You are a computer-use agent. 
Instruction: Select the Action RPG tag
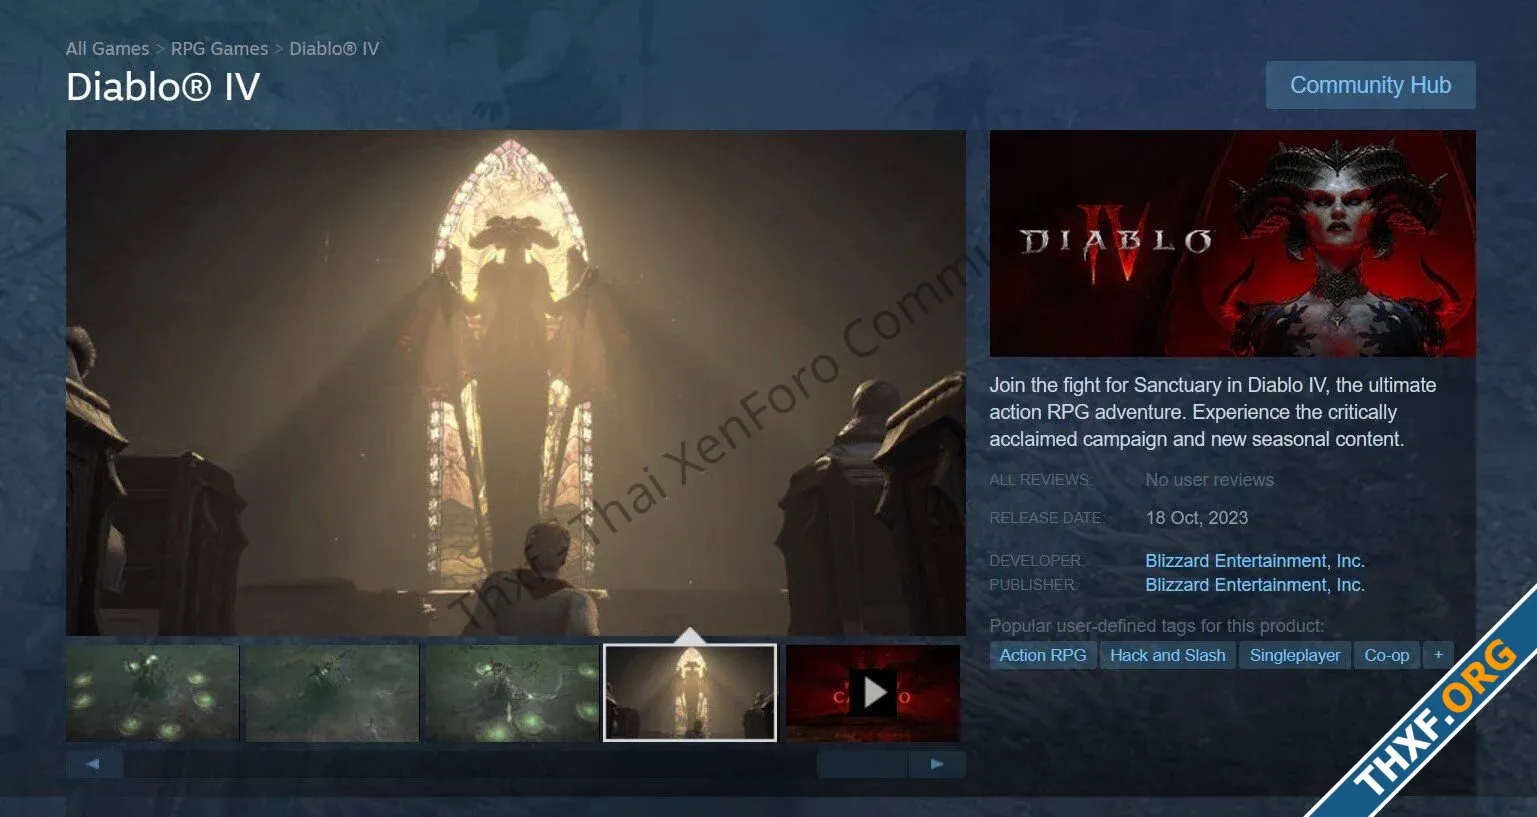1043,655
